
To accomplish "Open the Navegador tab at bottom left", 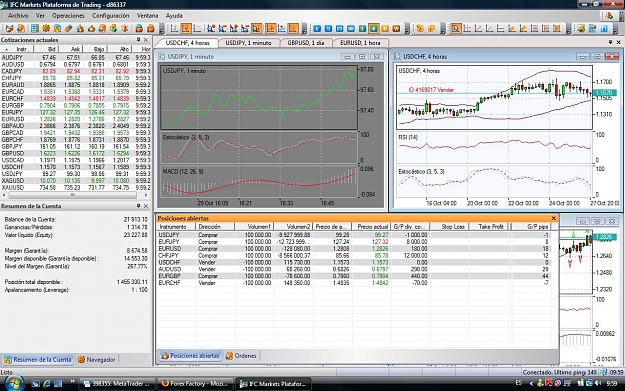I will 97,360.
